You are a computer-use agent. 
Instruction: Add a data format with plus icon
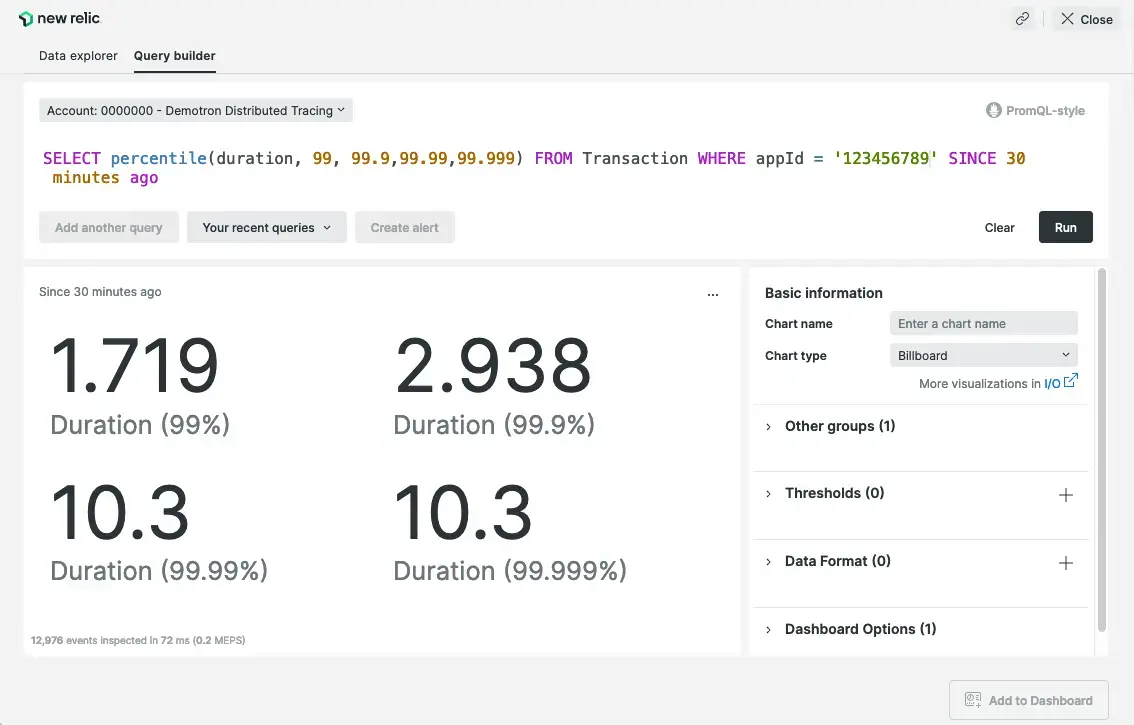[1065, 563]
